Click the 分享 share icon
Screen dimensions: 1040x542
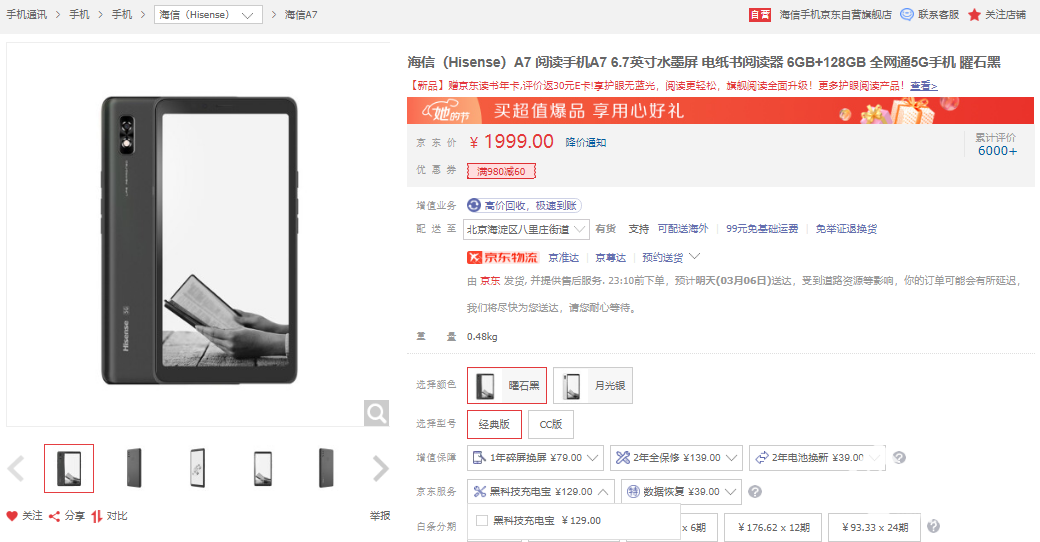pyautogui.click(x=55, y=516)
